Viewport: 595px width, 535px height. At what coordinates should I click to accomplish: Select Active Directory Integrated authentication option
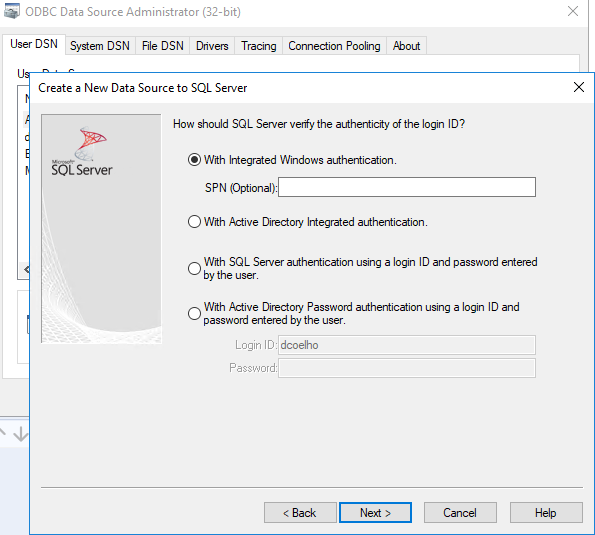tap(194, 222)
